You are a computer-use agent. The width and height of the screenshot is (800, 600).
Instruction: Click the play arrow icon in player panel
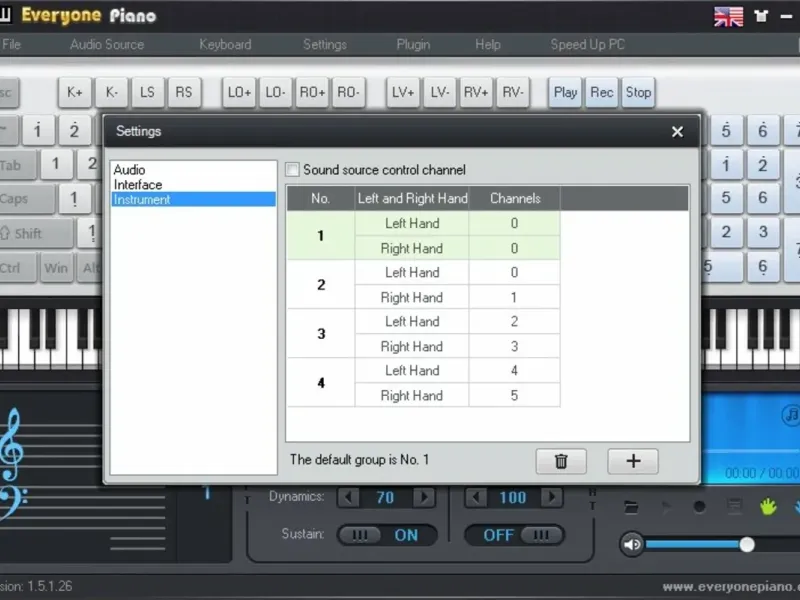click(x=666, y=507)
